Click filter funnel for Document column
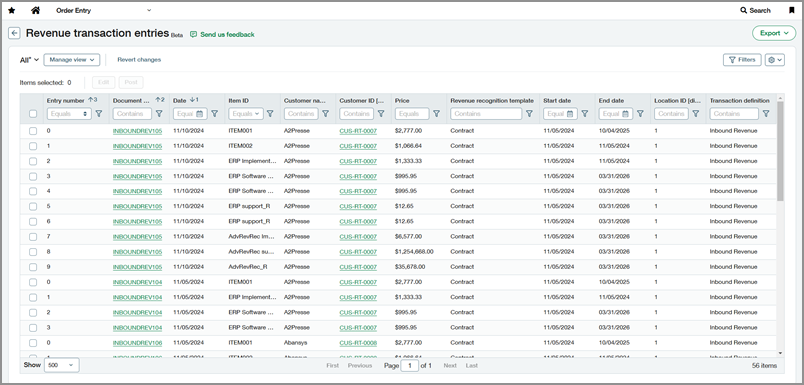The height and width of the screenshot is (385, 804). (159, 114)
